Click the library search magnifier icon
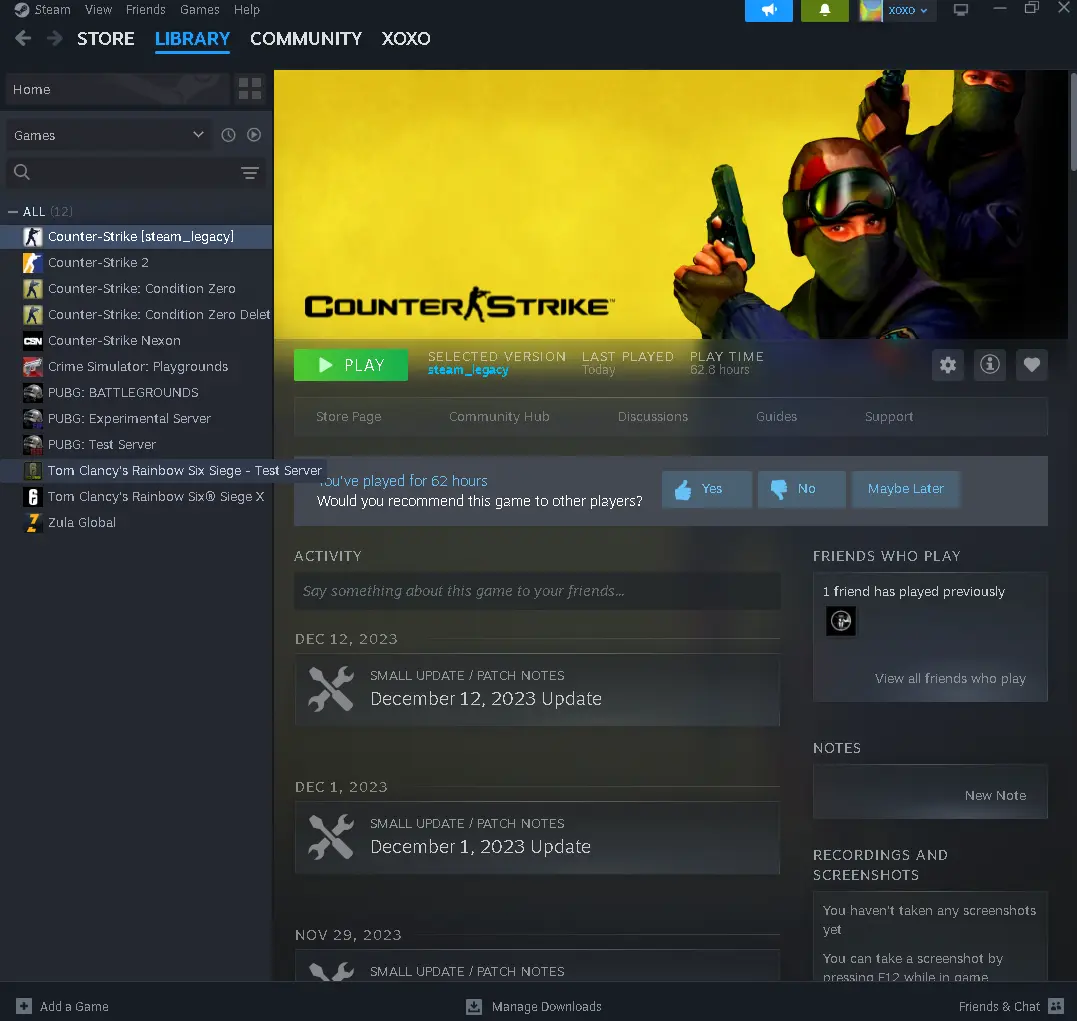The image size is (1077, 1021). (22, 172)
